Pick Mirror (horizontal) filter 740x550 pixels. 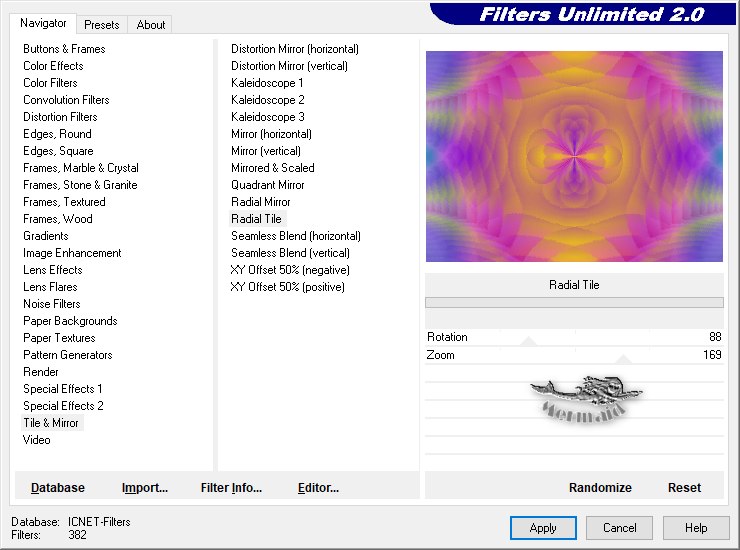[271, 134]
